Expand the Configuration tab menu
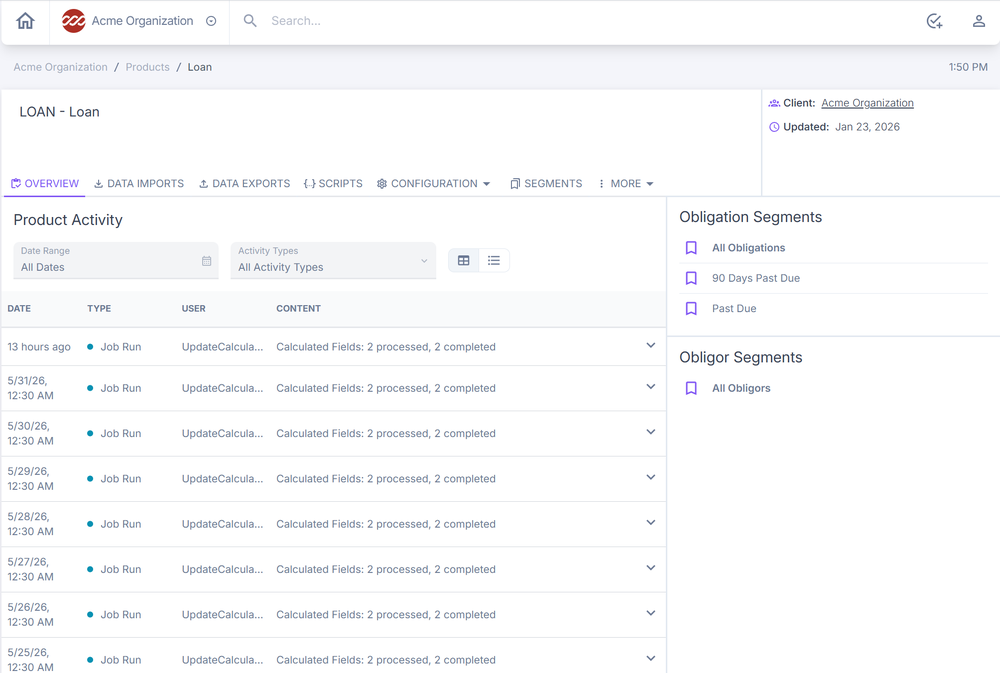1000x673 pixels. [x=434, y=184]
